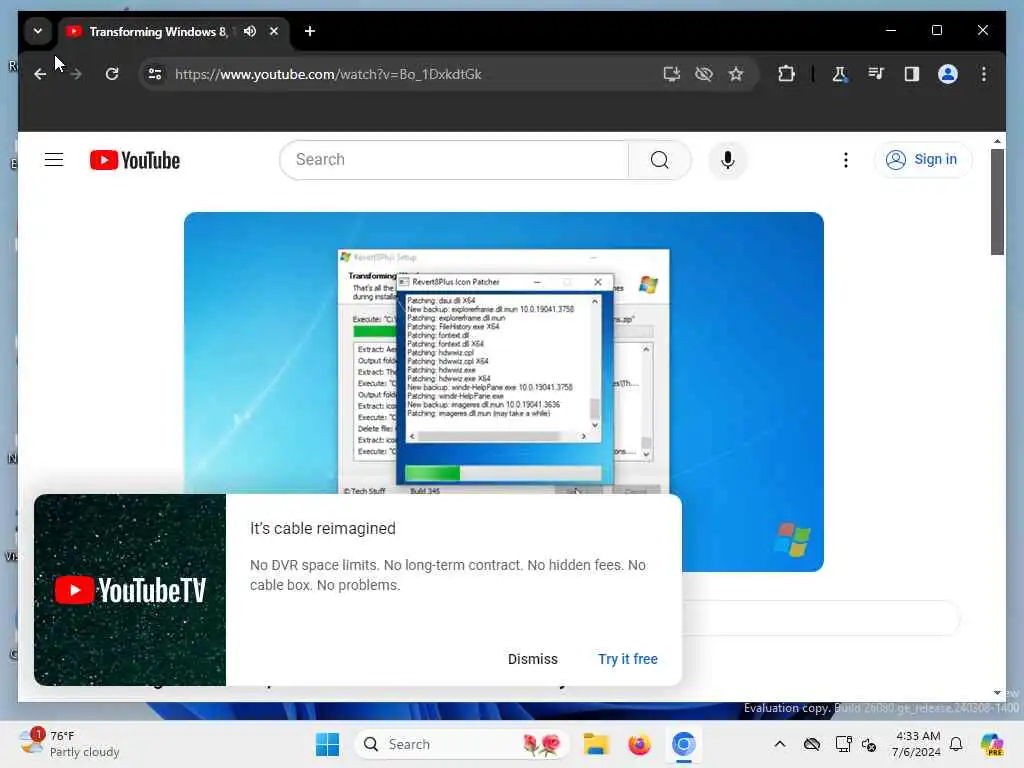Open third-party cookies eye icon
The height and width of the screenshot is (768, 1024).
coord(704,74)
